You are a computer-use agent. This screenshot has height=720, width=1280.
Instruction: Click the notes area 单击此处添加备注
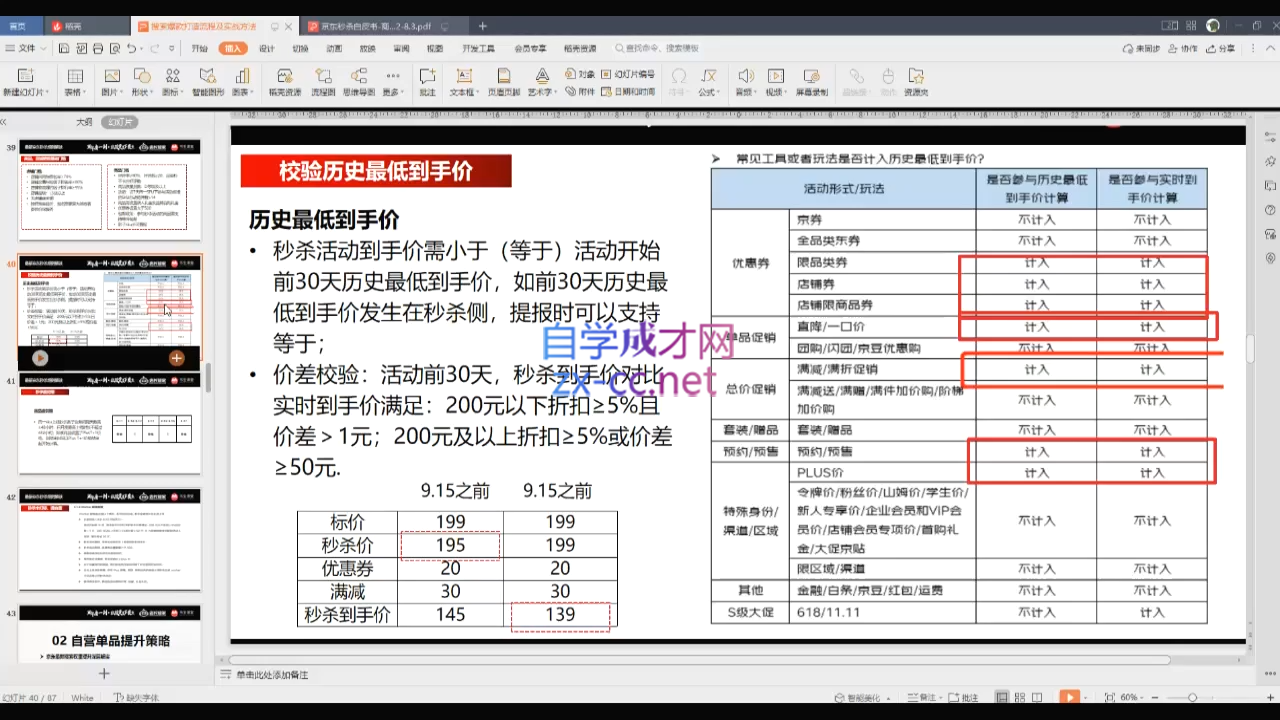pyautogui.click(x=272, y=676)
